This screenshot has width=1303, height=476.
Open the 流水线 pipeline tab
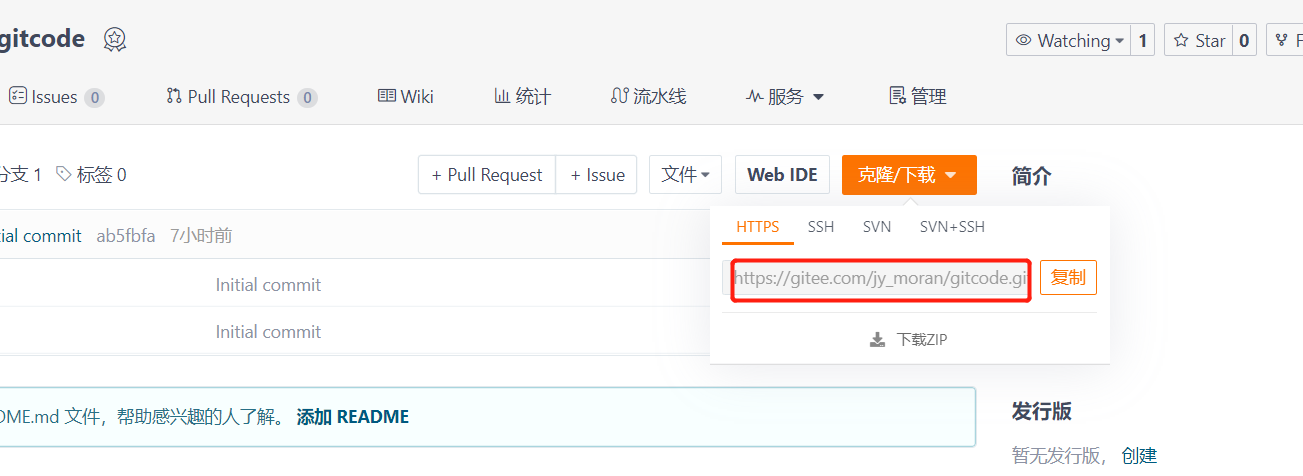(648, 96)
